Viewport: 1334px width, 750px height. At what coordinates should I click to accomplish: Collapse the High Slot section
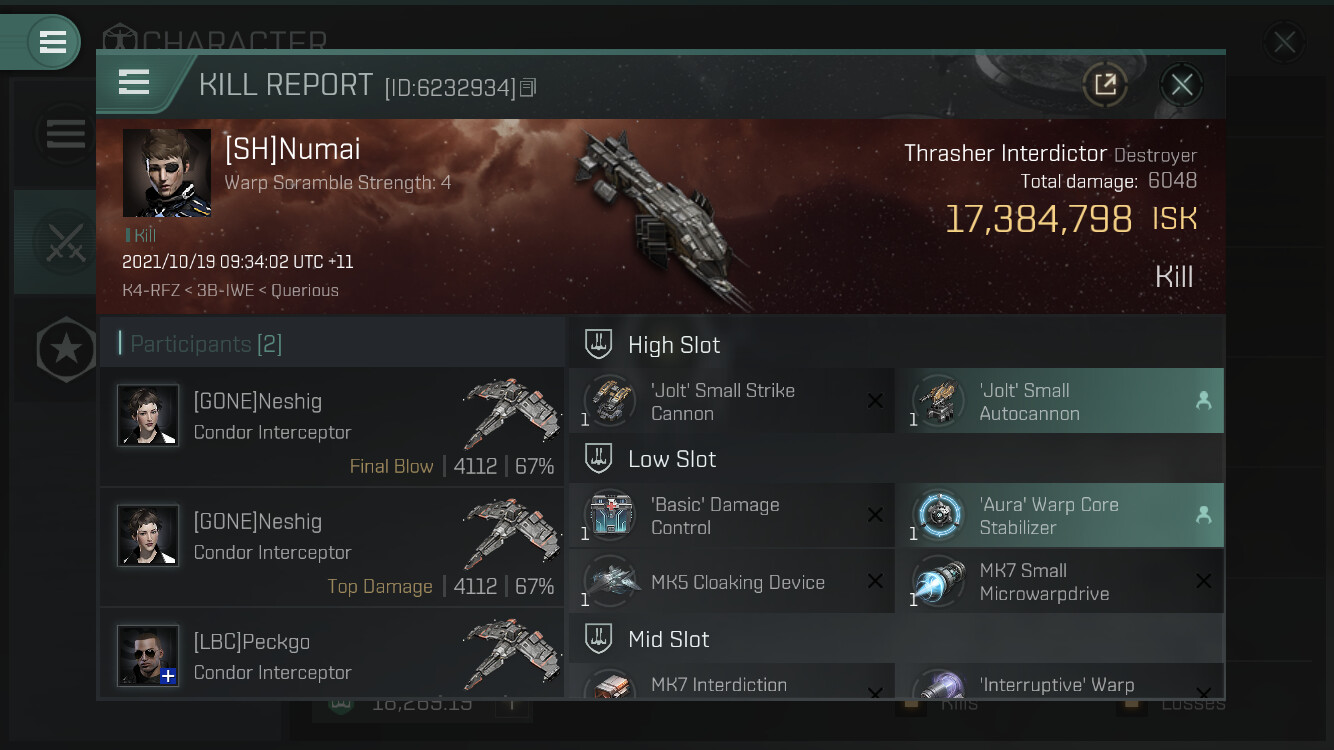click(896, 345)
